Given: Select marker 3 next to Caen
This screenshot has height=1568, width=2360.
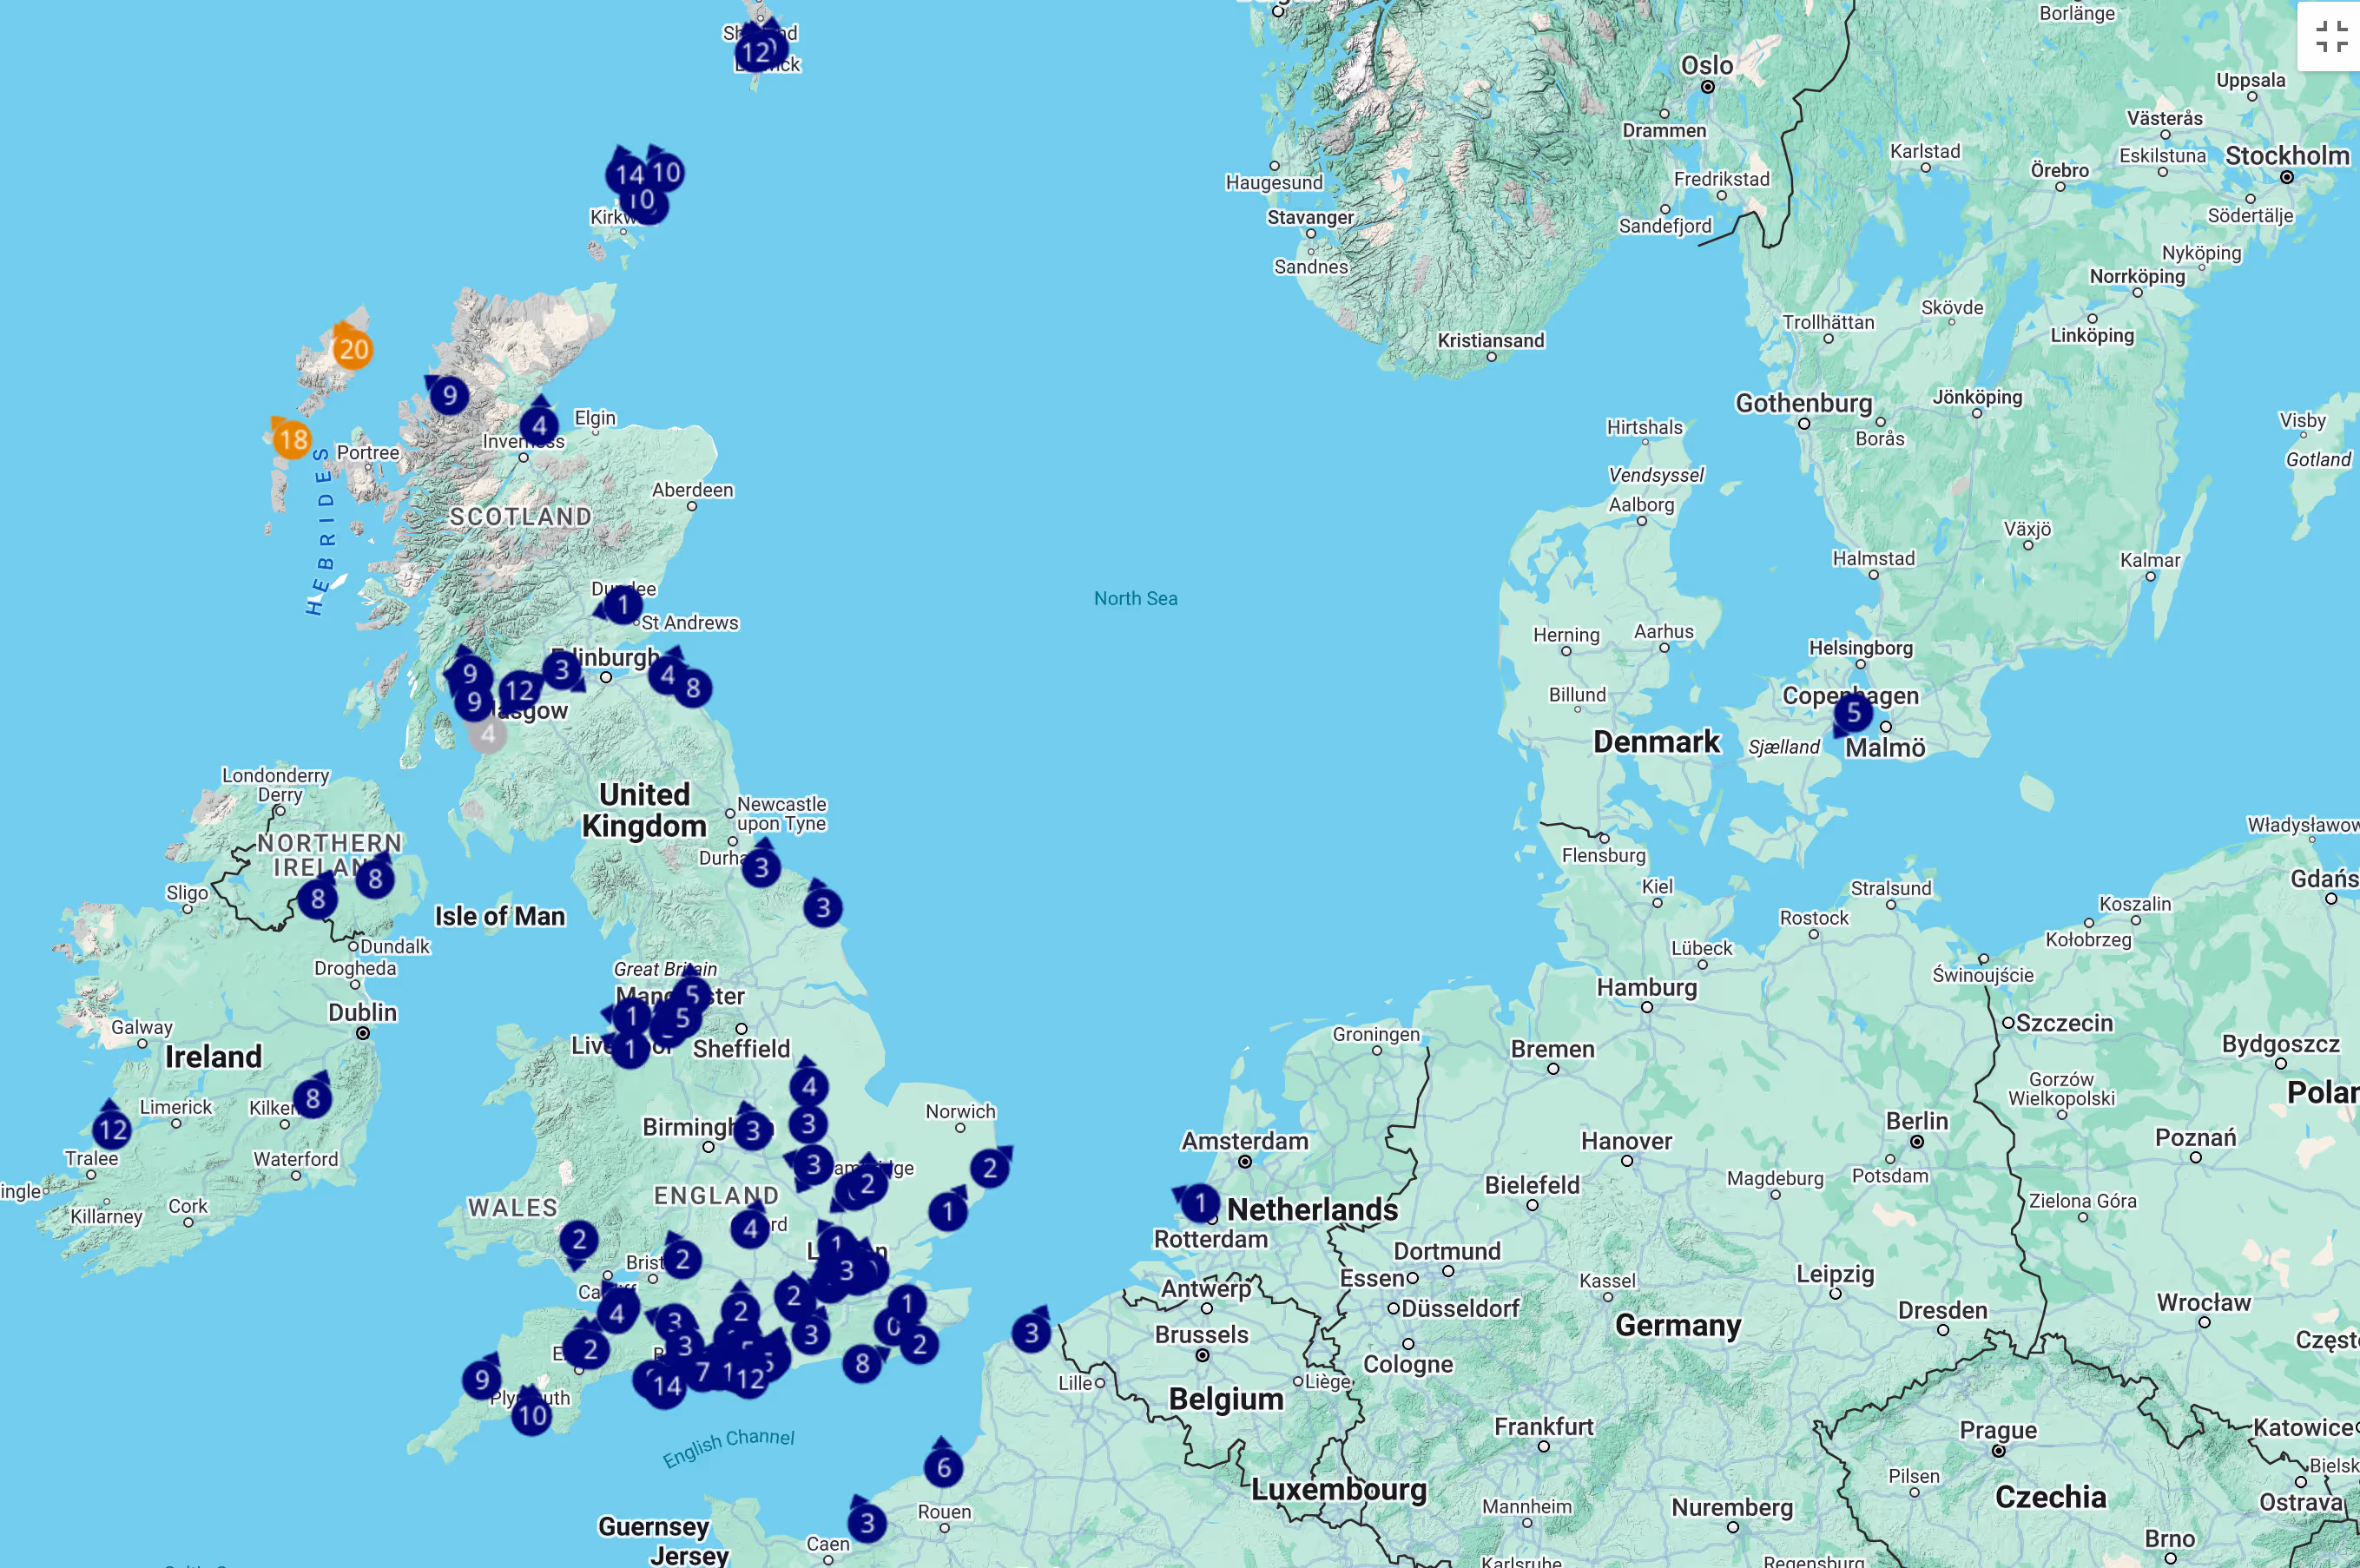Looking at the screenshot, I should pos(867,1523).
